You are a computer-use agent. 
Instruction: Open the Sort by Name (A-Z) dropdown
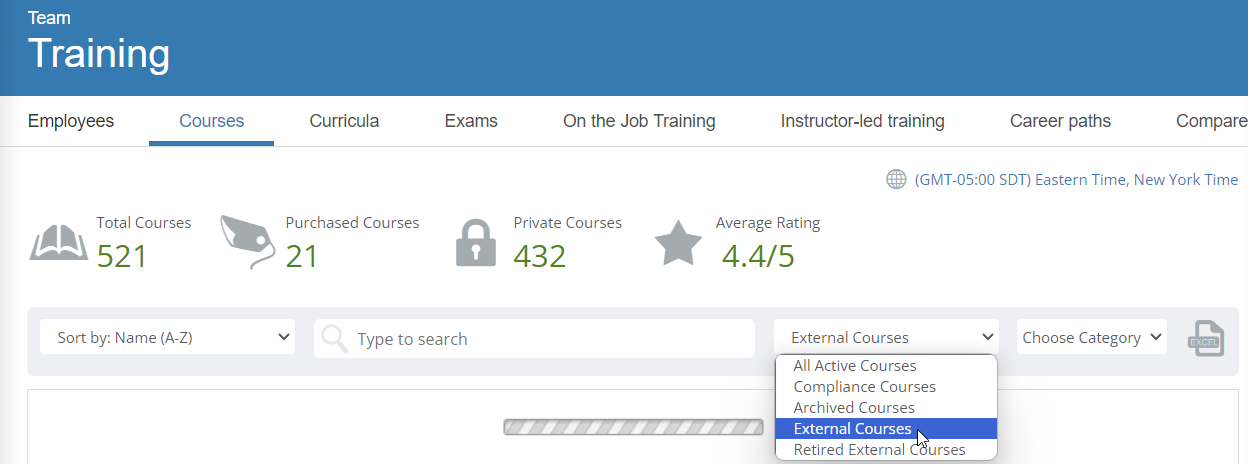click(168, 338)
